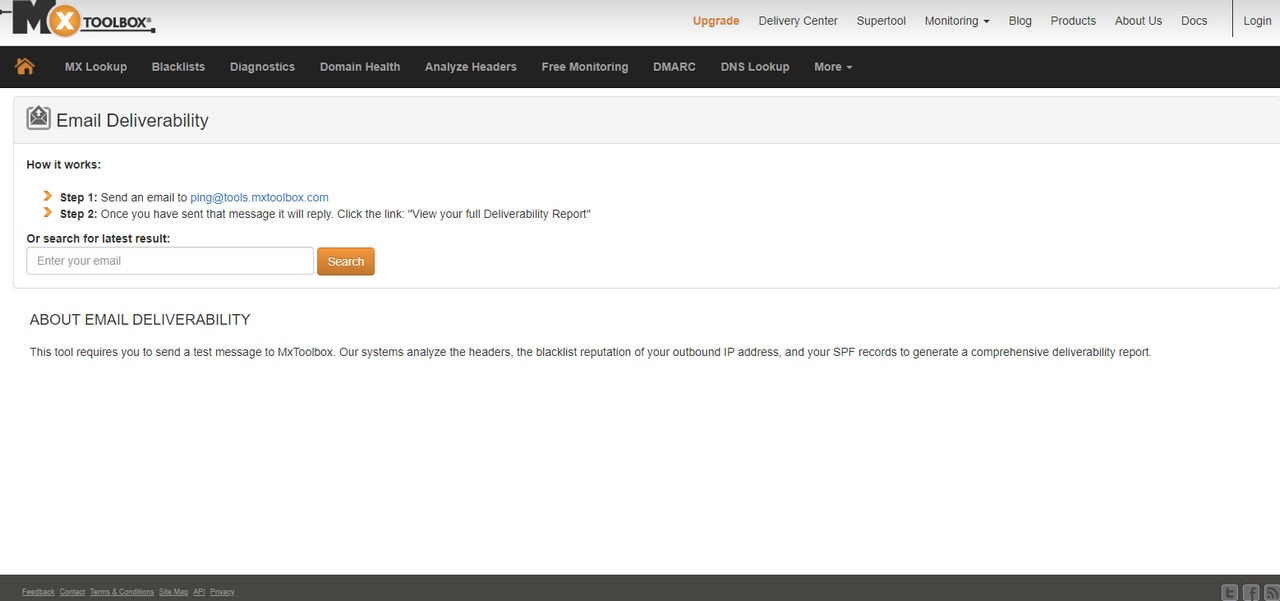Click the How it works heading

(x=64, y=165)
